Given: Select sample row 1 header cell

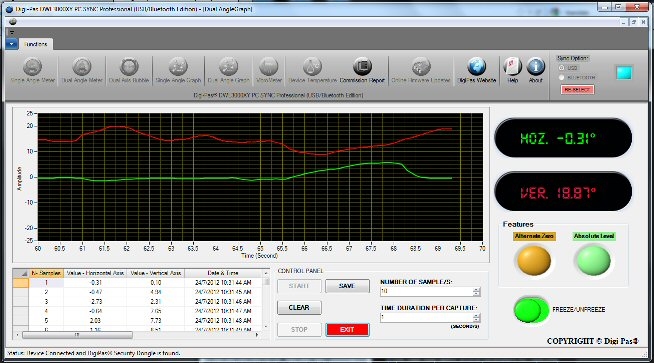Looking at the screenshot, I should (20, 282).
